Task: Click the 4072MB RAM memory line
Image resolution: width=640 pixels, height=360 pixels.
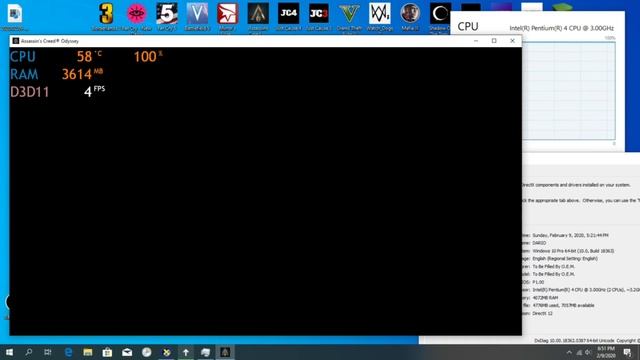Action: (545, 298)
